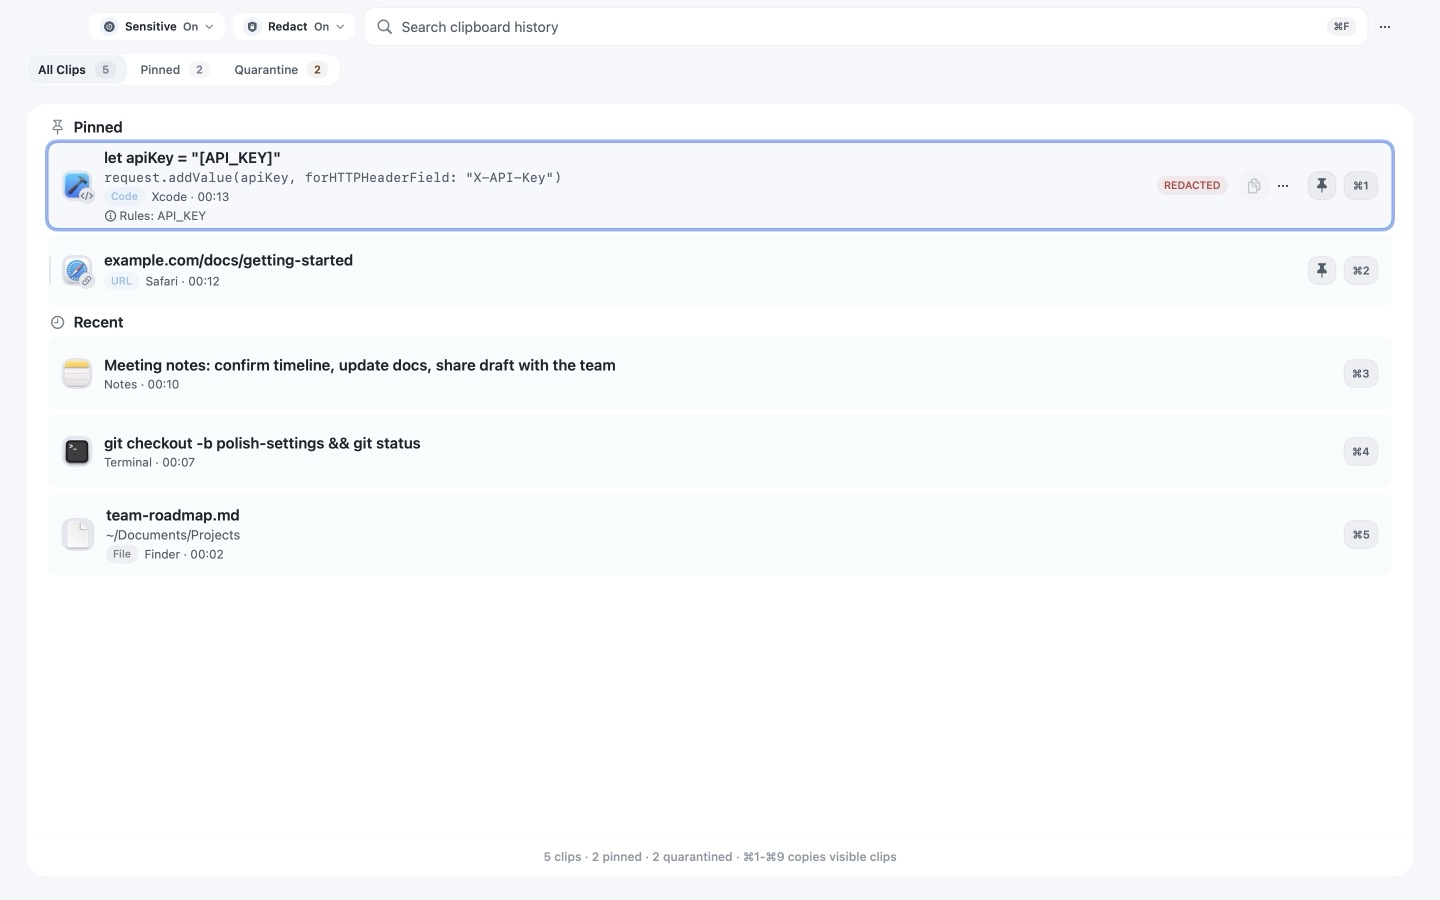
Task: Click the Notes app icon
Action: 77,374
